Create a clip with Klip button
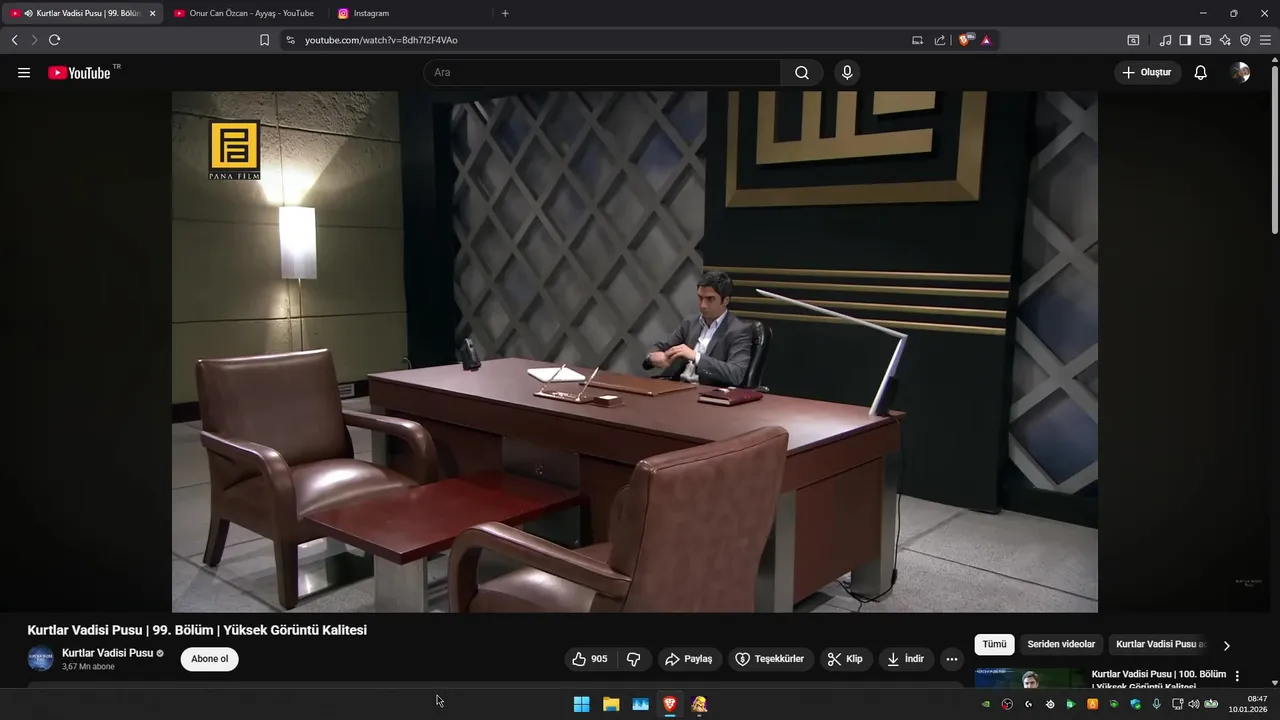Image resolution: width=1280 pixels, height=720 pixels. tap(845, 659)
